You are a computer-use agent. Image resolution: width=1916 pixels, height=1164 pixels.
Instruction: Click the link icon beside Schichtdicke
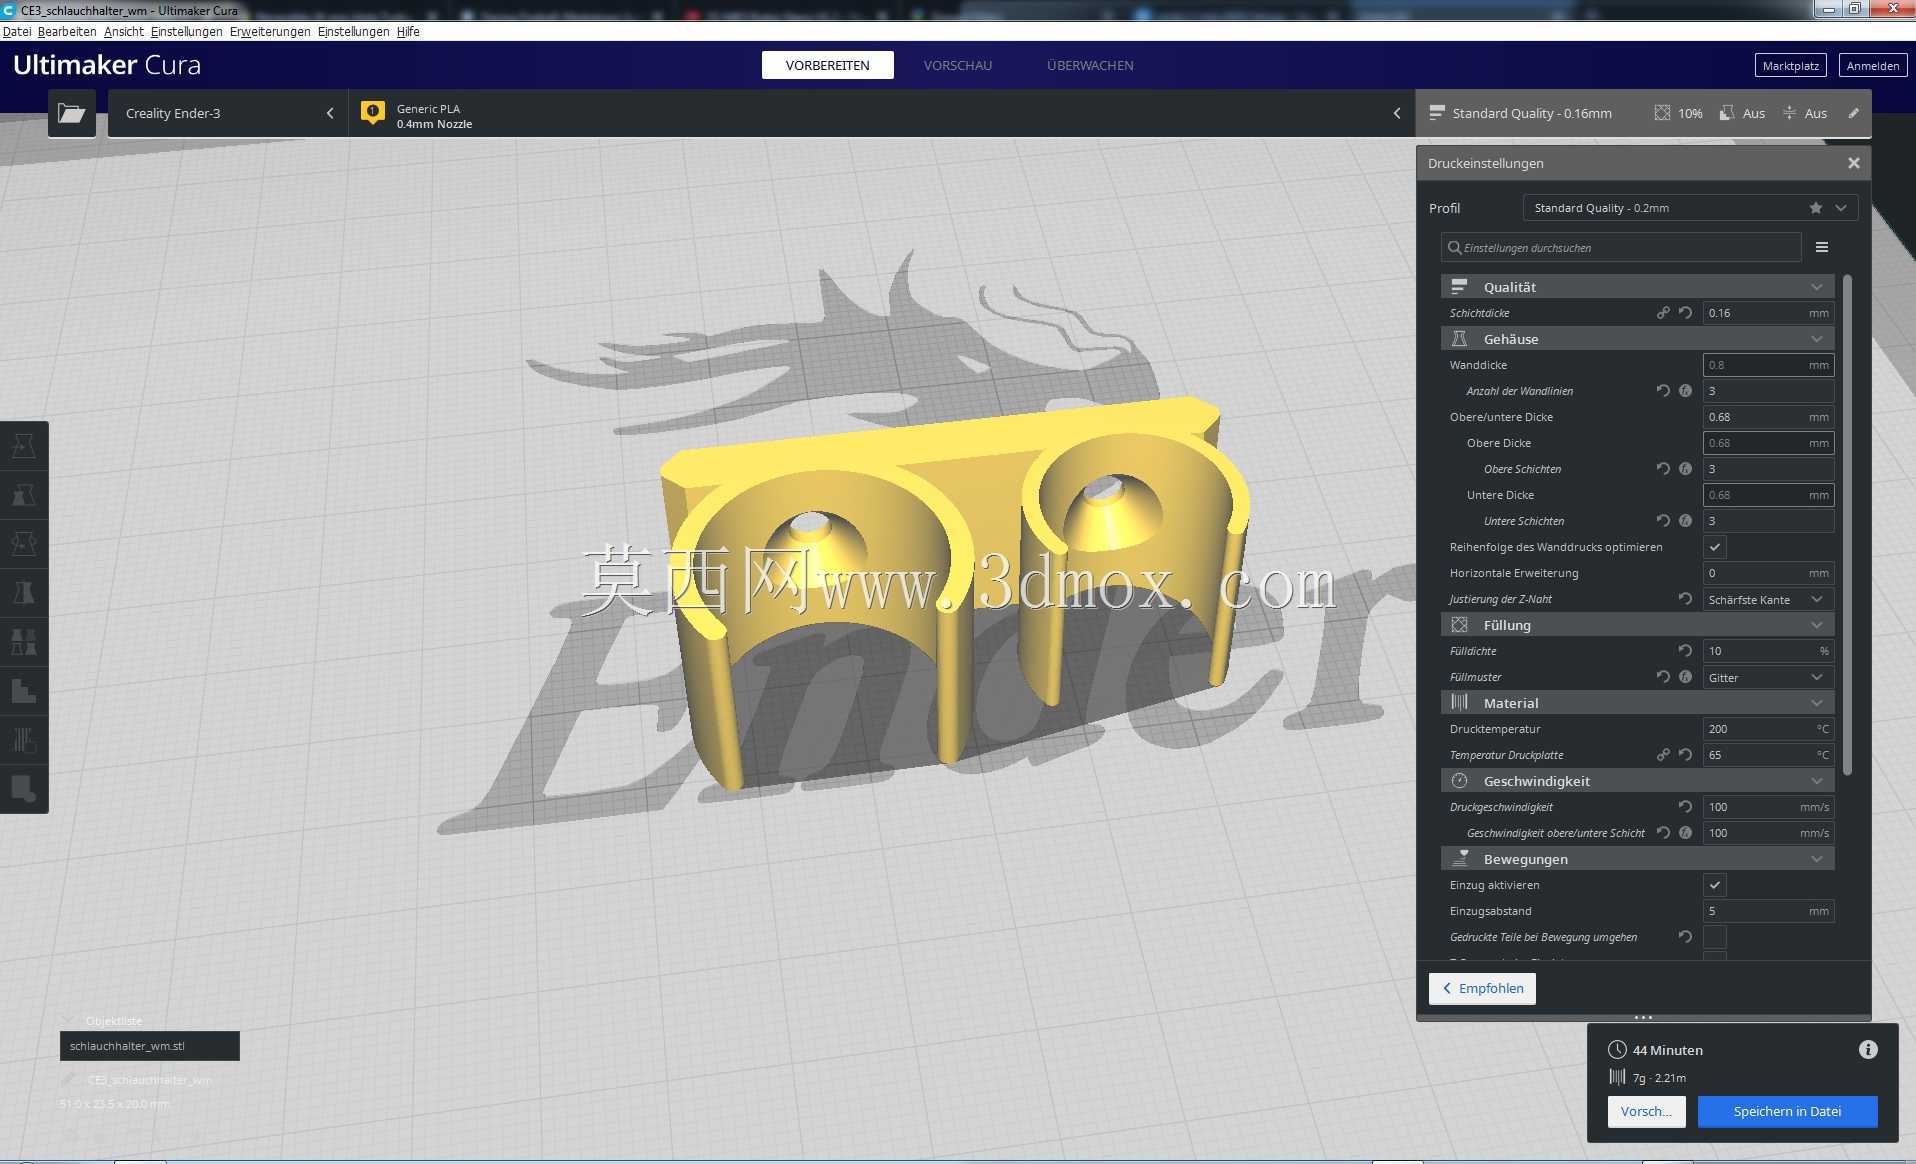click(x=1663, y=313)
